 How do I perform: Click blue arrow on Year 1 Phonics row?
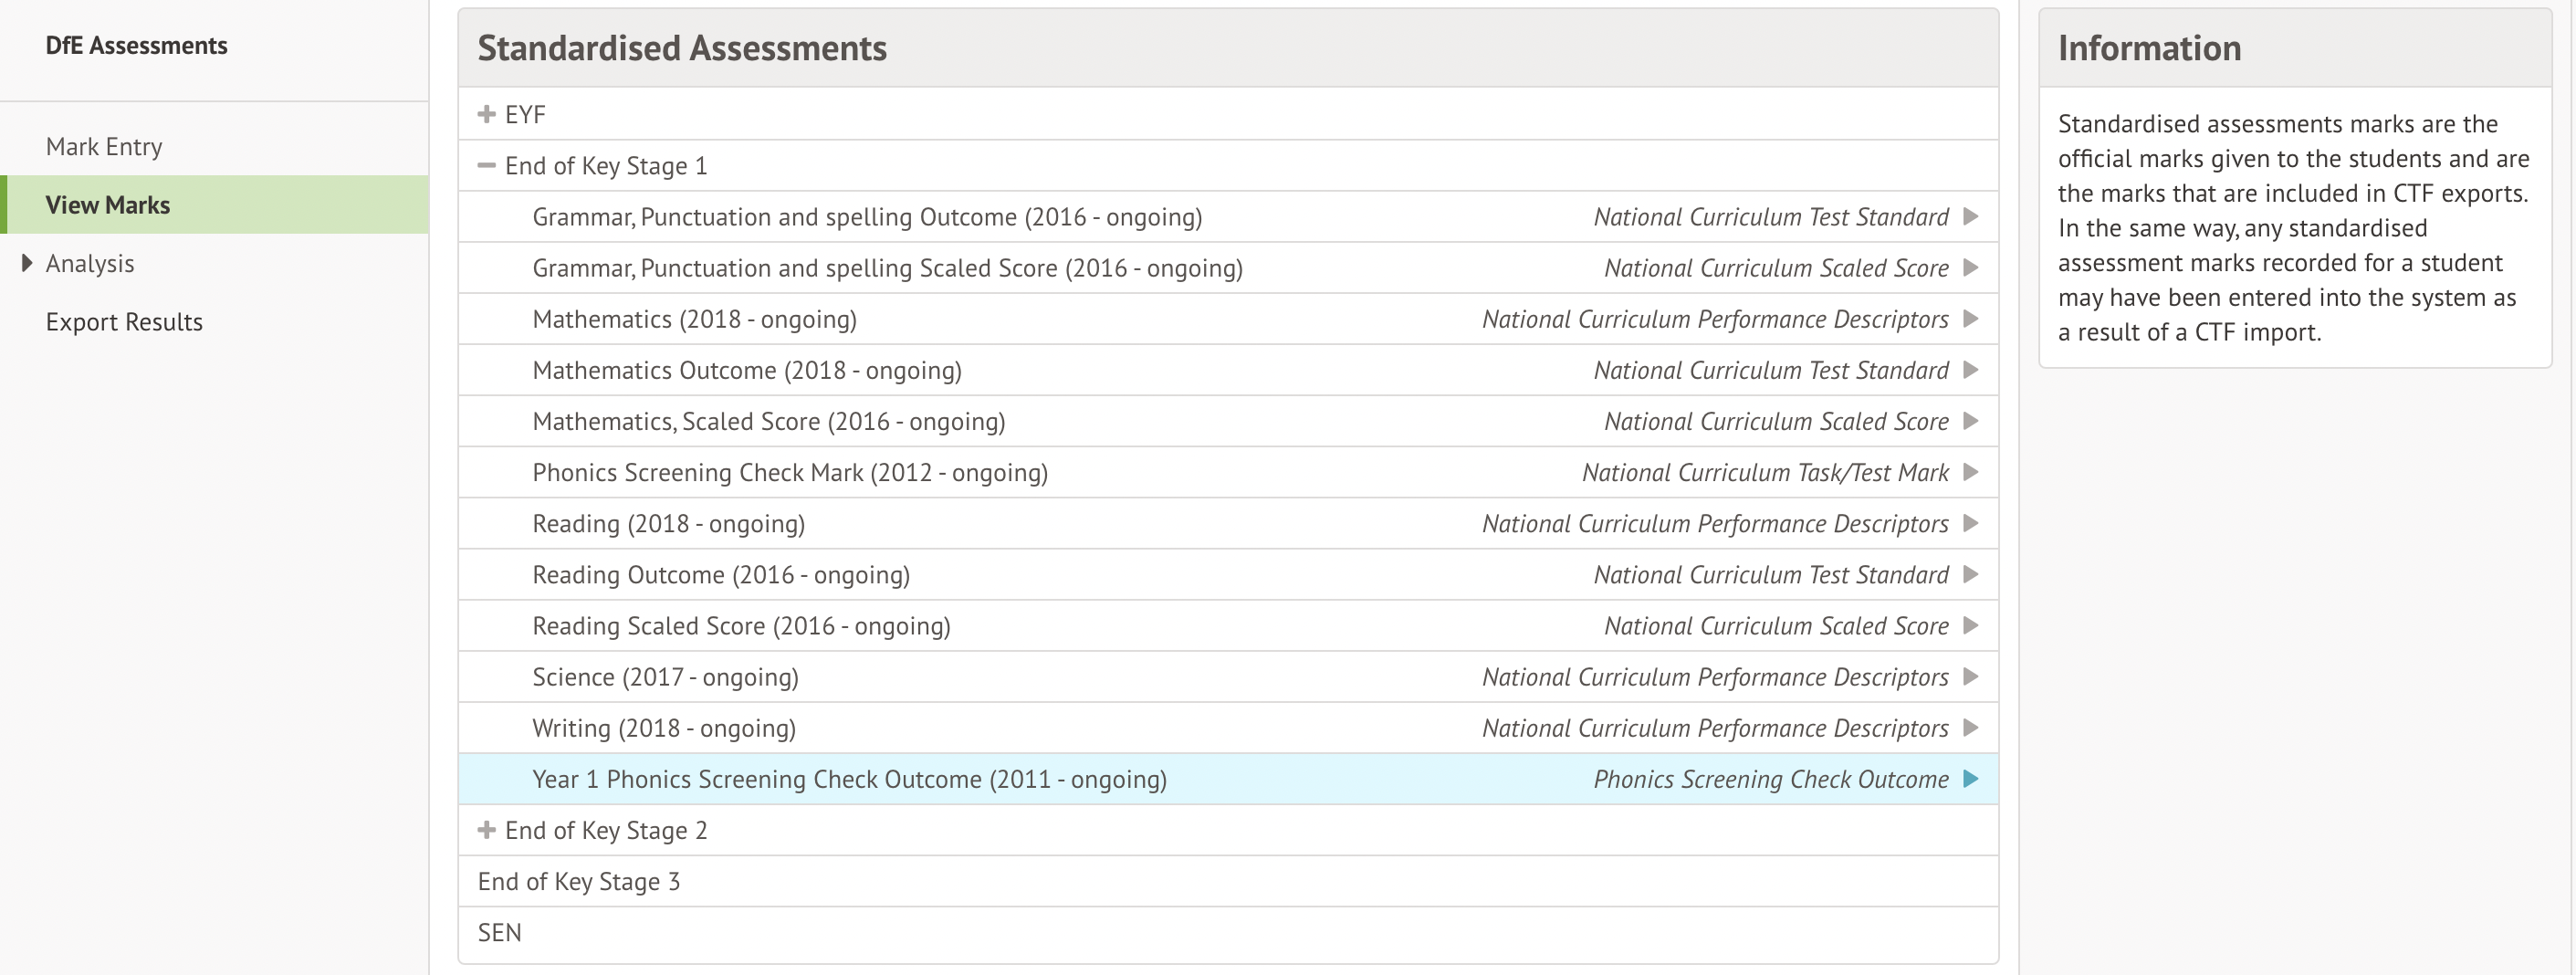point(1970,779)
